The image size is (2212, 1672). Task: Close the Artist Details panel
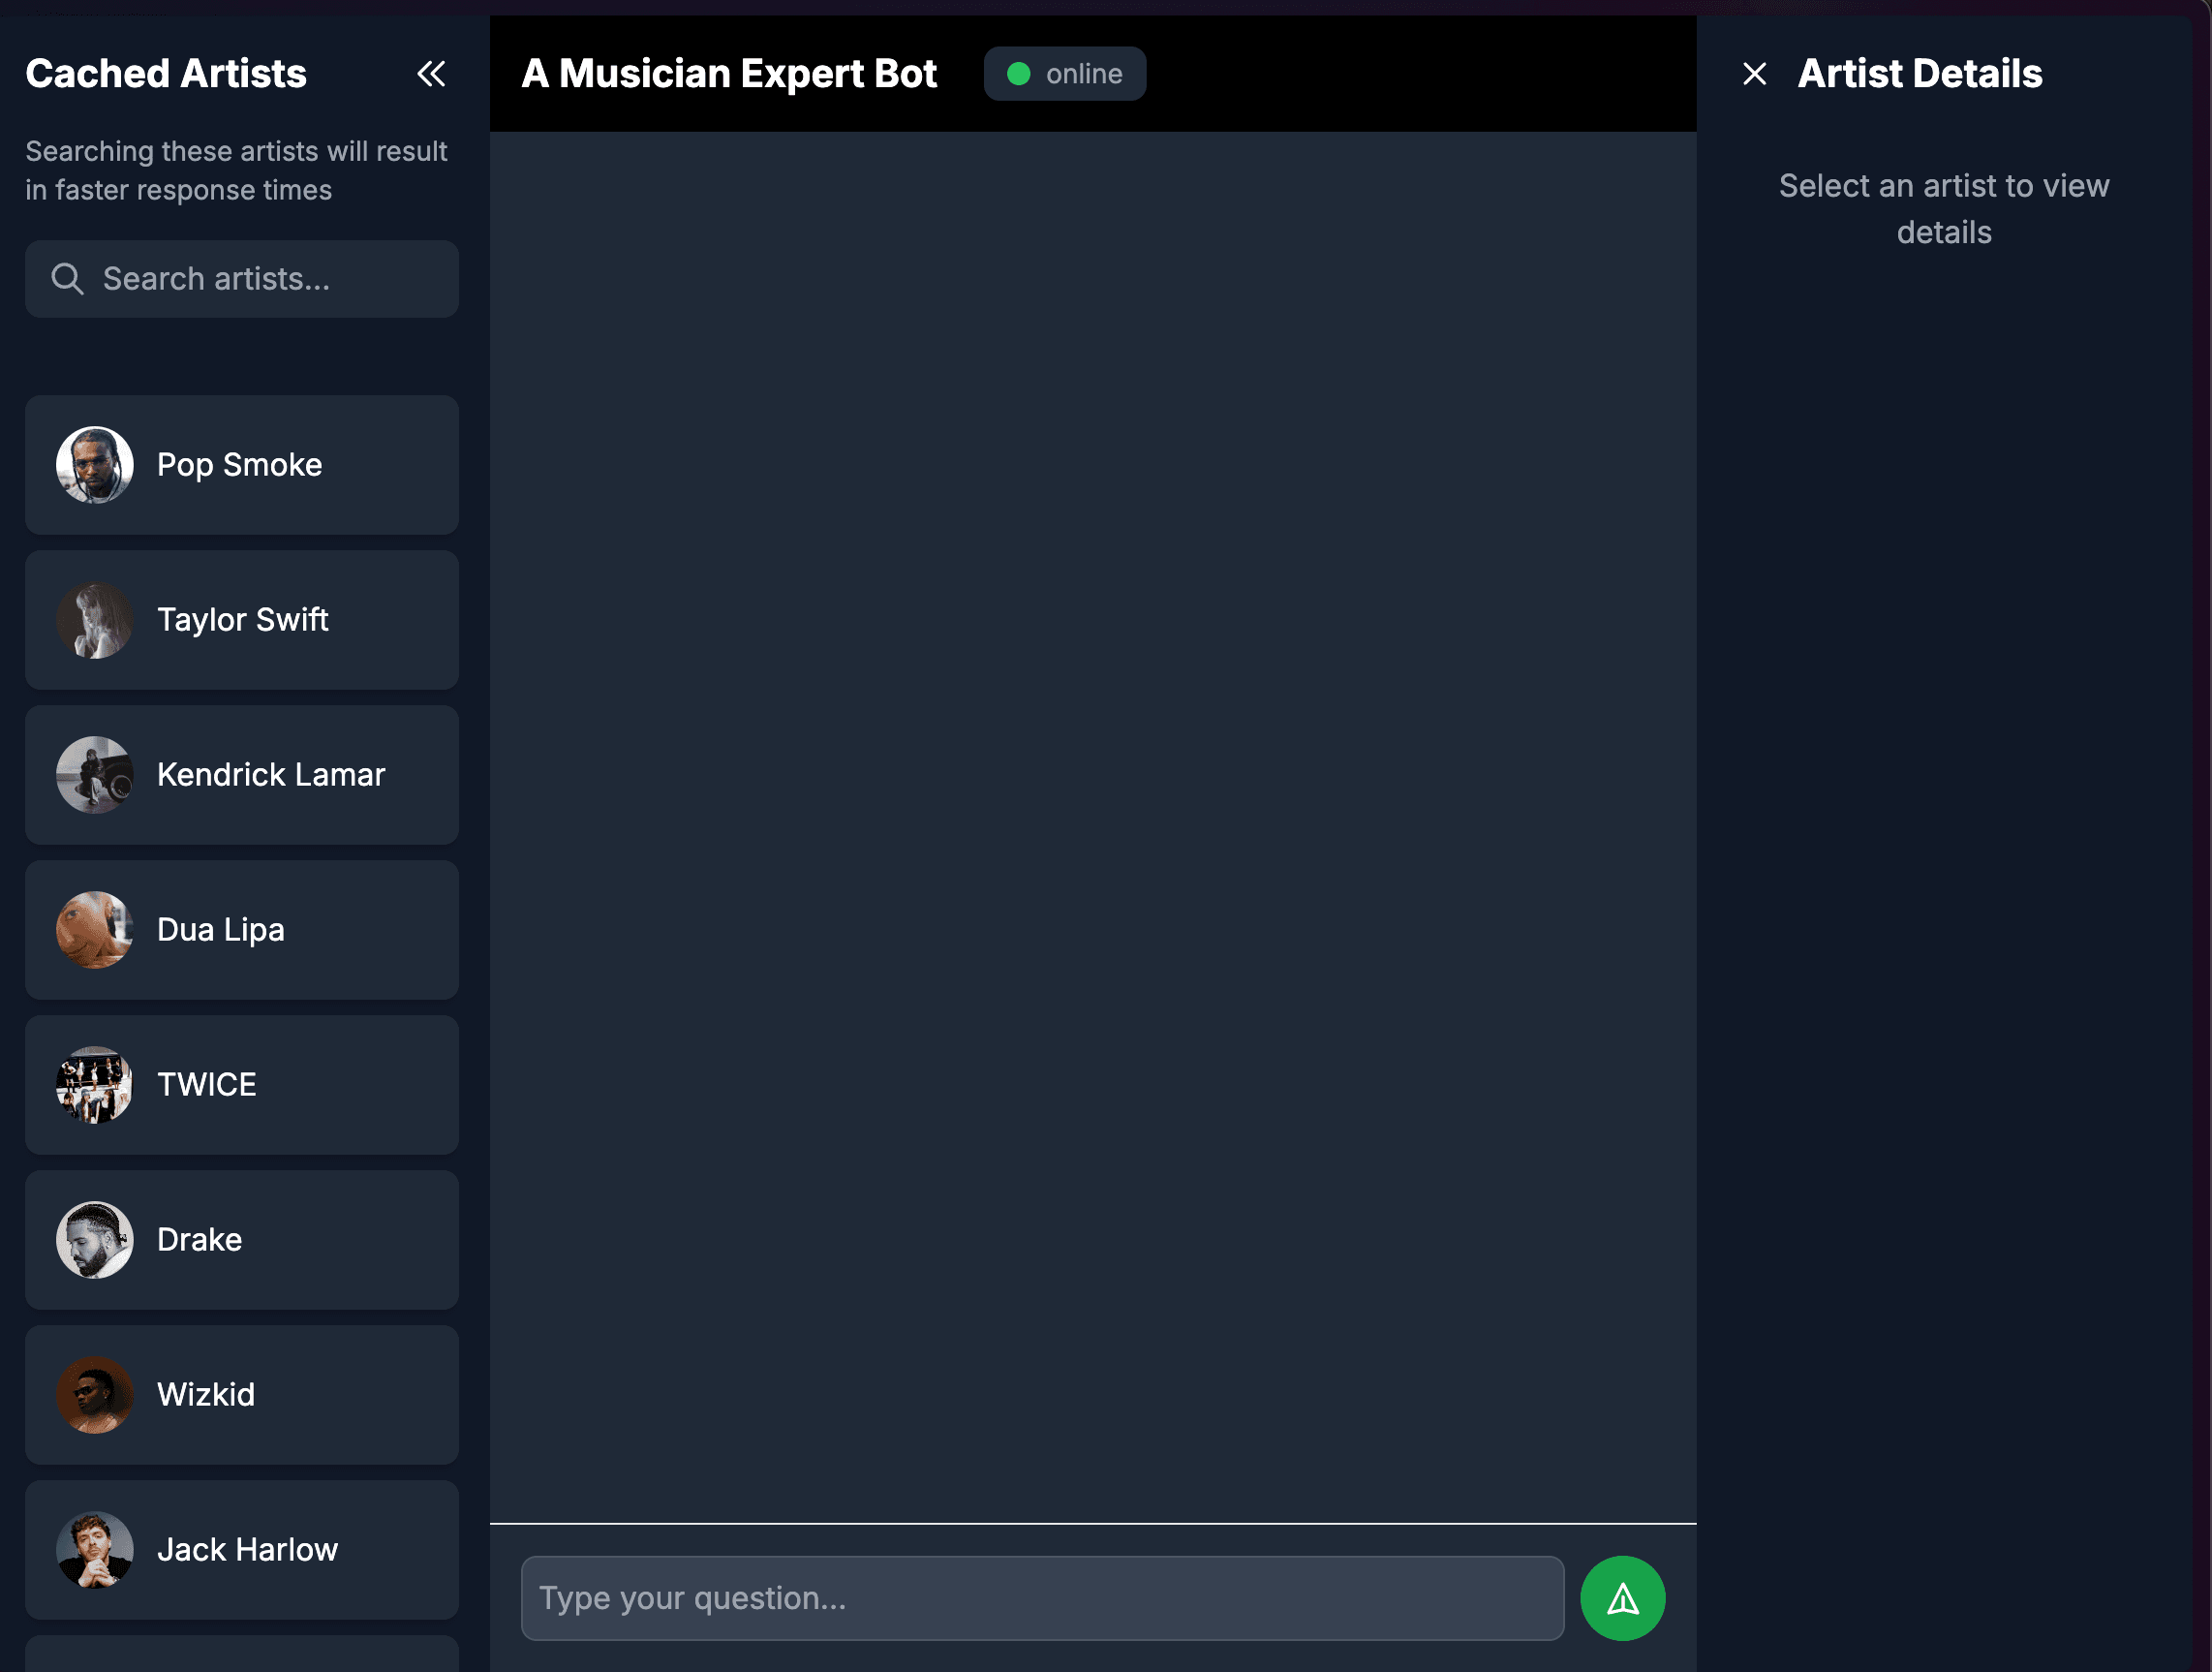[x=1754, y=74]
